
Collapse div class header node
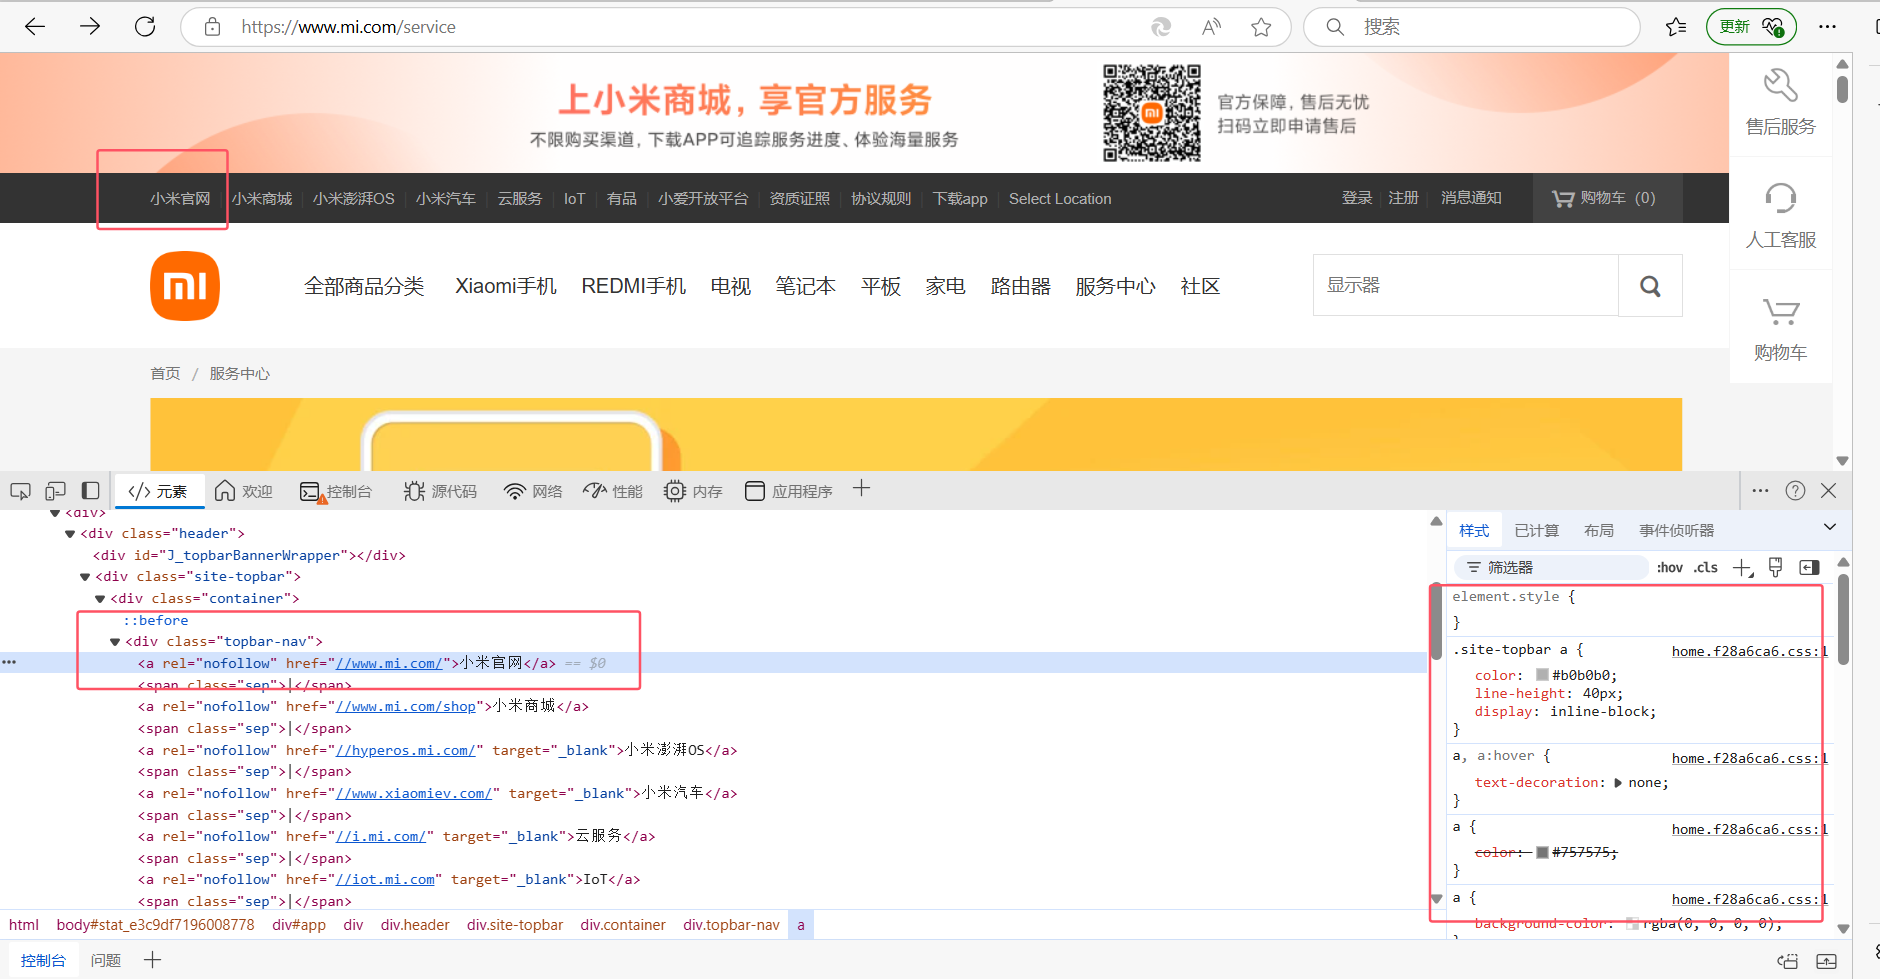[70, 534]
